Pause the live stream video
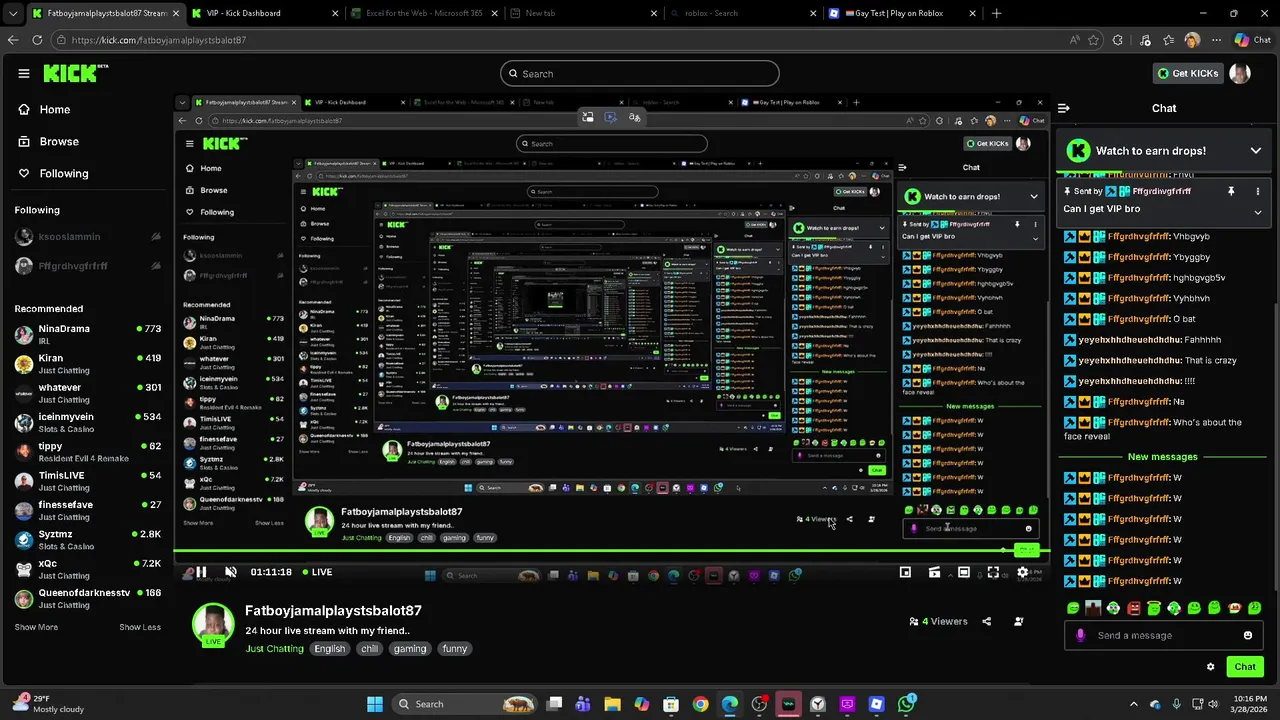1280x720 pixels. tap(201, 572)
